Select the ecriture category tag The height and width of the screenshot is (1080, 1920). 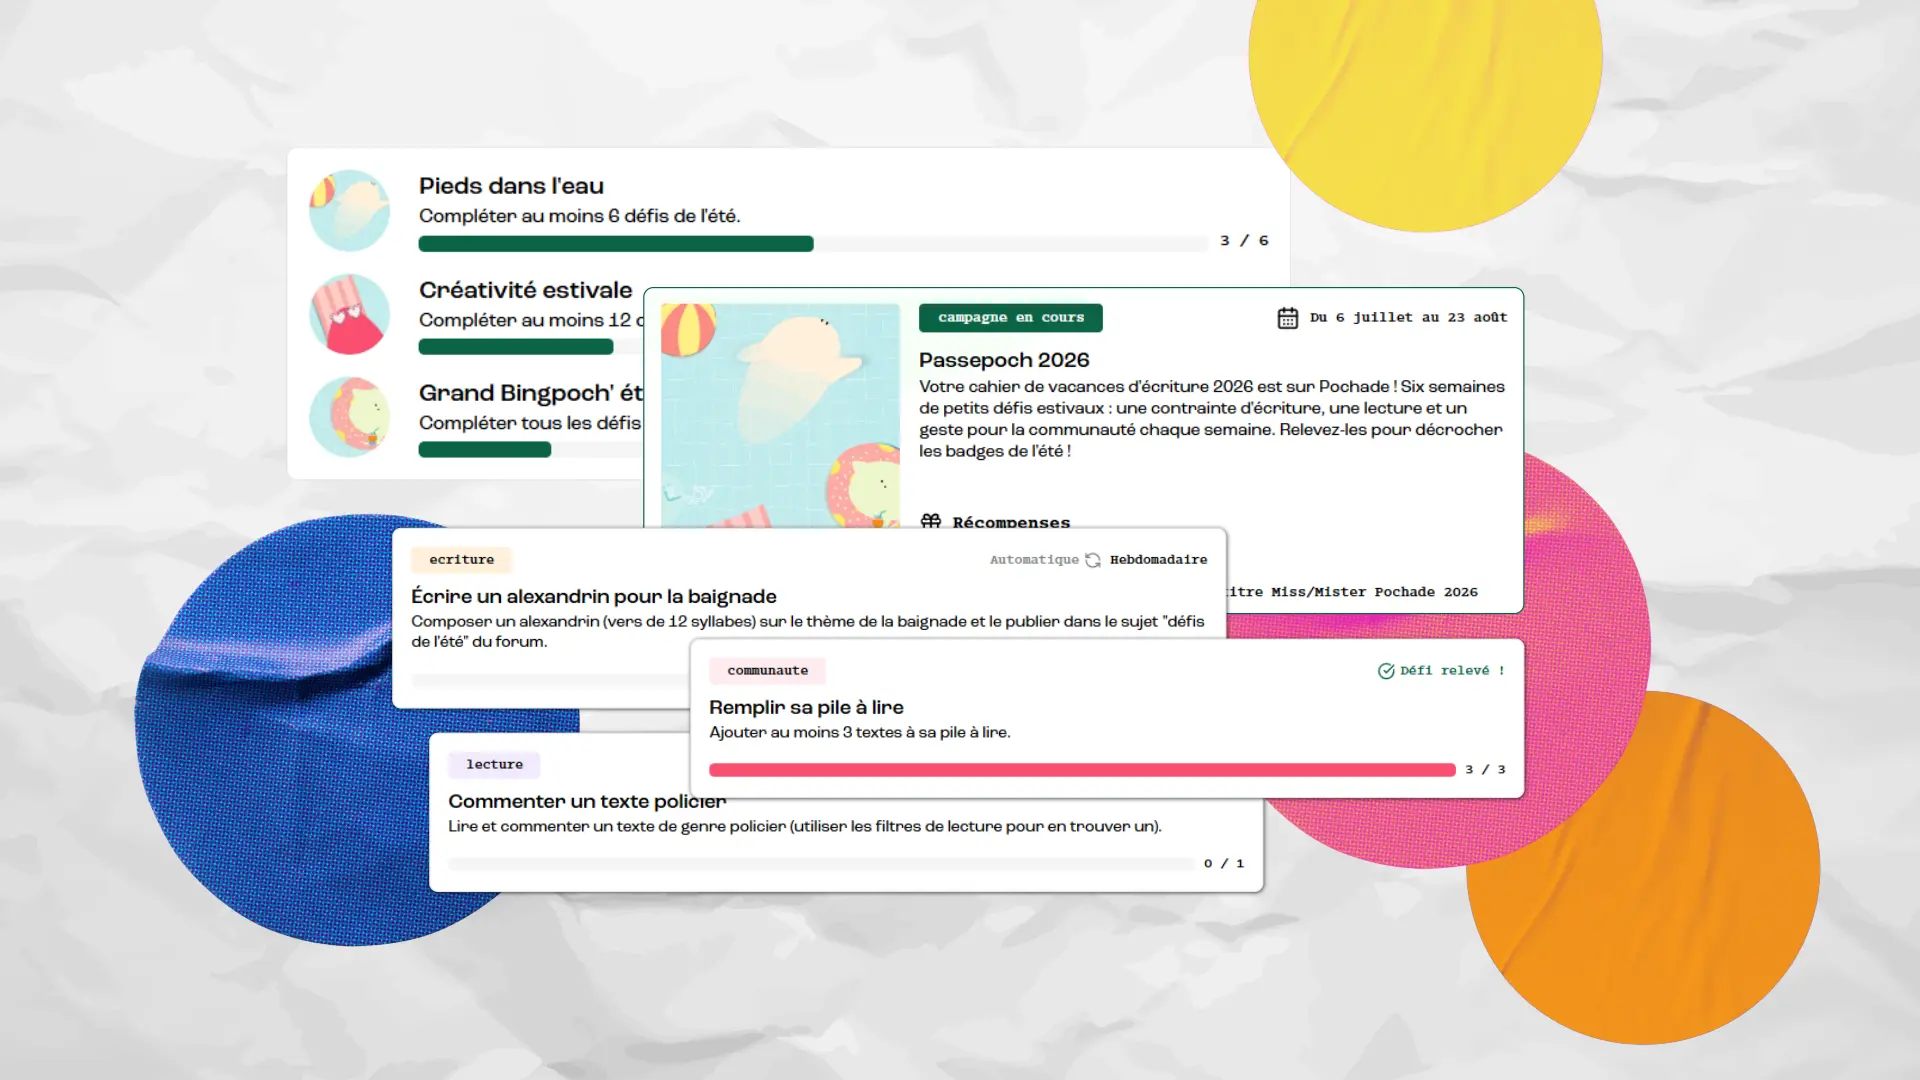461,560
